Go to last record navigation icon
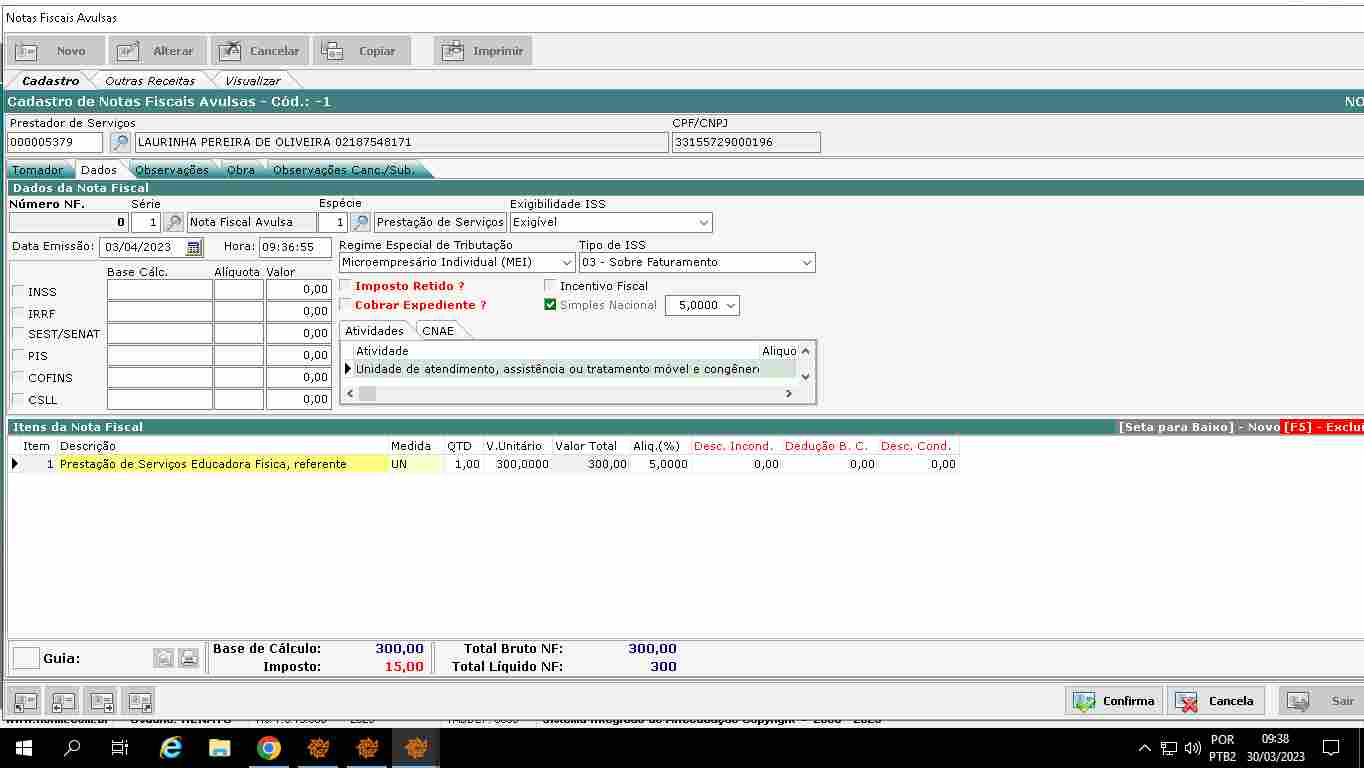This screenshot has height=768, width=1364. (x=139, y=701)
